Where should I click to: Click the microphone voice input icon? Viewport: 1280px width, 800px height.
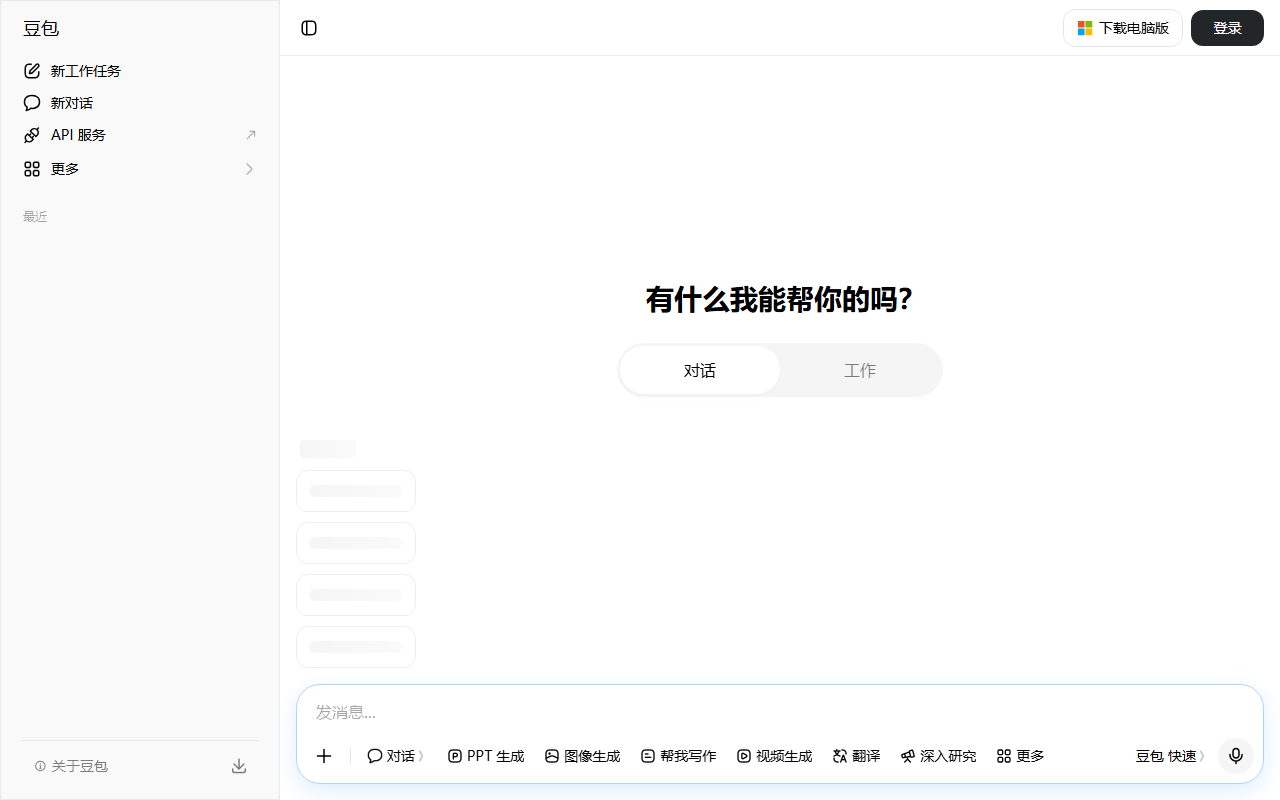tap(1236, 756)
